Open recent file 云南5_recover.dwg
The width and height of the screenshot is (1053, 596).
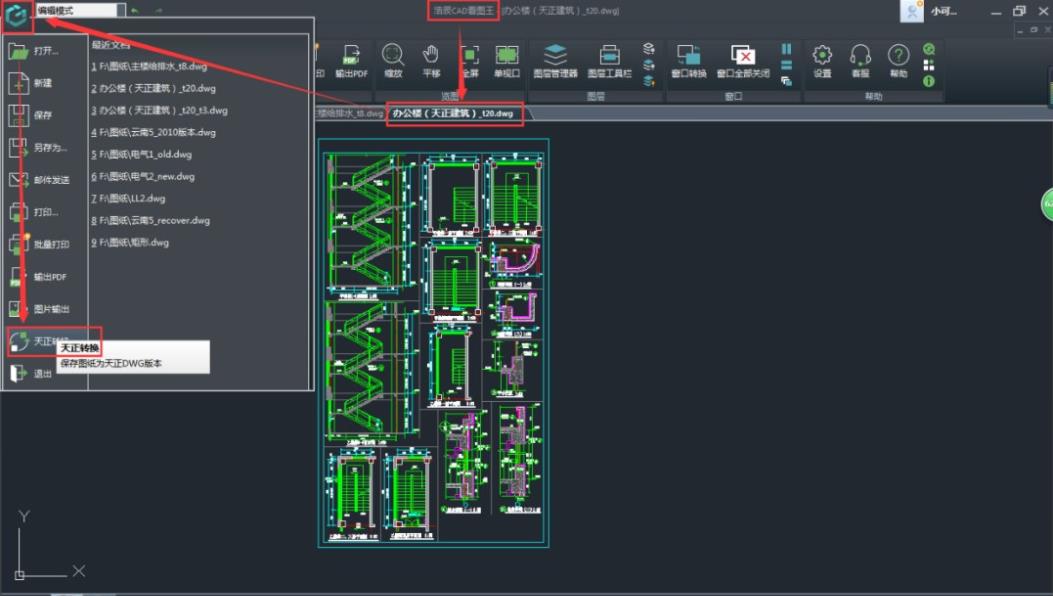click(x=150, y=220)
